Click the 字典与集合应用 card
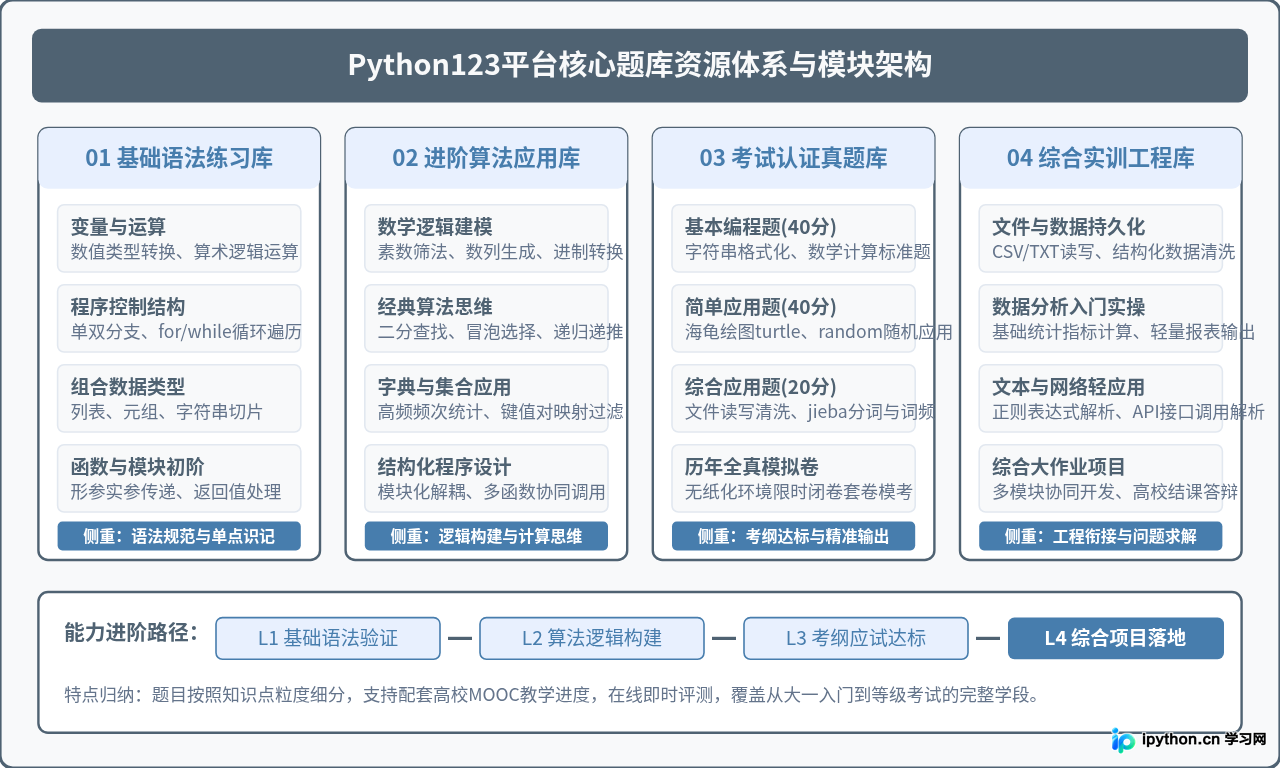The width and height of the screenshot is (1280, 768). pyautogui.click(x=486, y=398)
